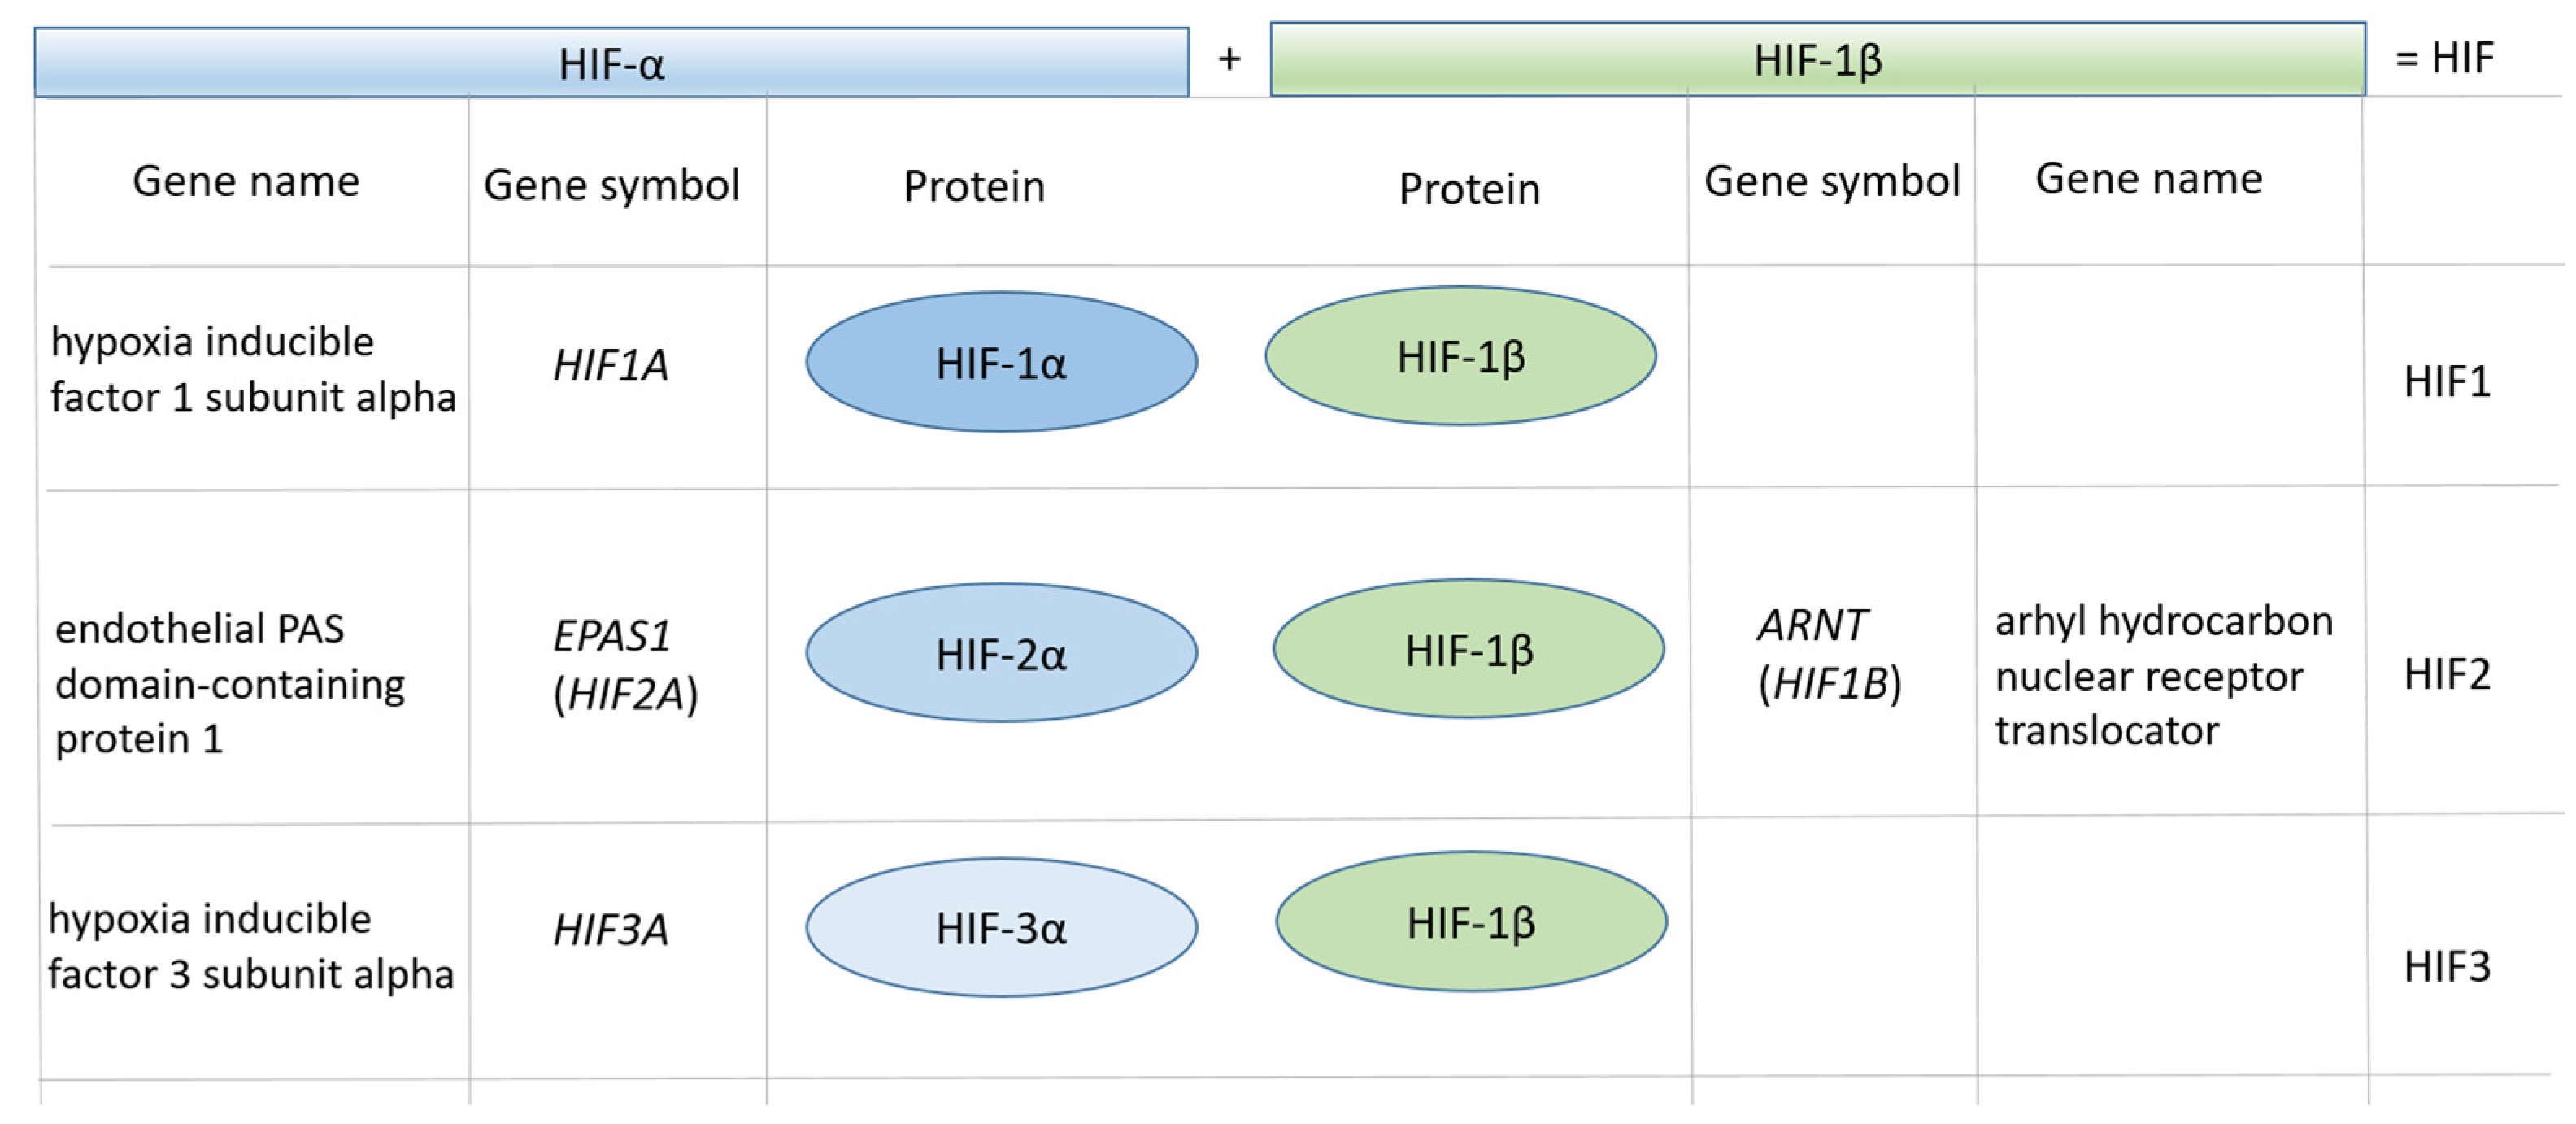Click the HIF1A gene symbol
The width and height of the screenshot is (2576, 1124).
(x=611, y=365)
